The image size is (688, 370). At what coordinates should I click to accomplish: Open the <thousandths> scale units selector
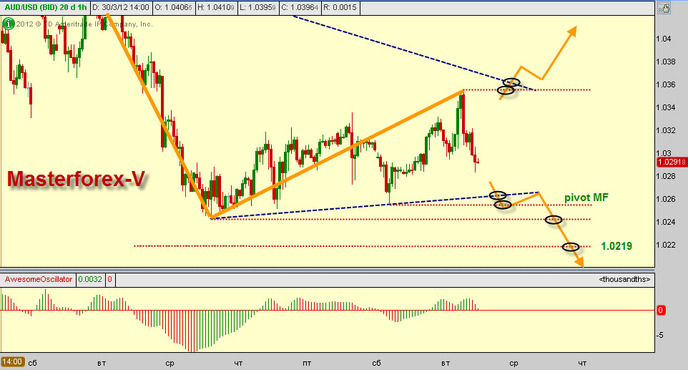coord(624,280)
